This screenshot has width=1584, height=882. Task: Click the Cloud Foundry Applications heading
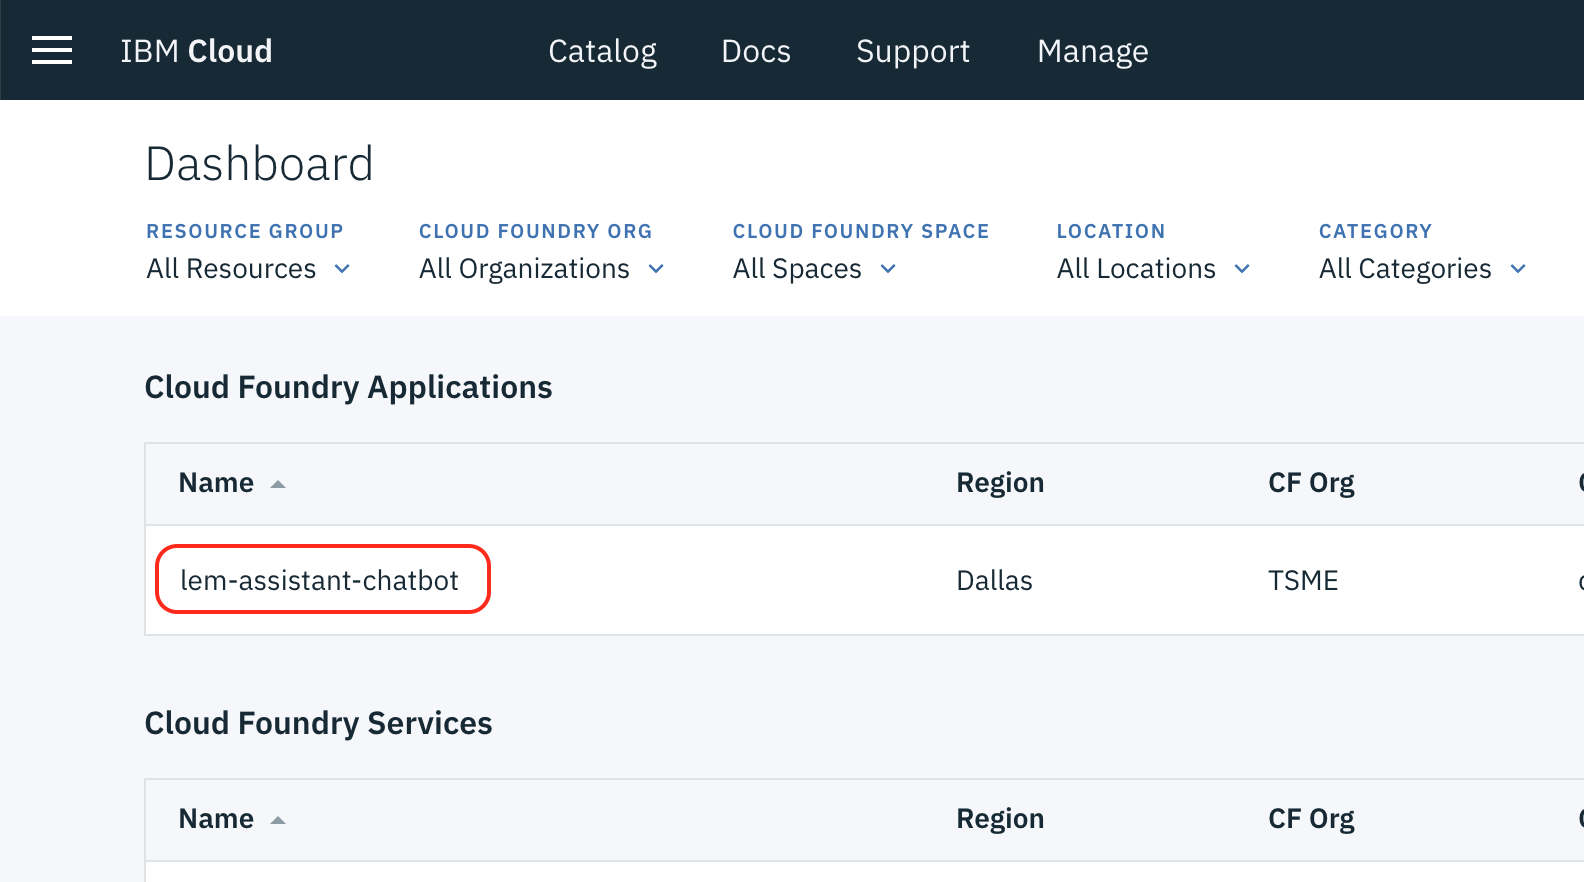point(348,388)
